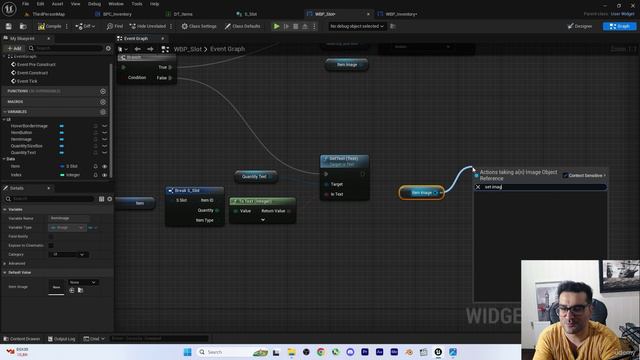Click the Browse to asset icon in toolbar
Screen dimensions: 640x360
coord(23,26)
